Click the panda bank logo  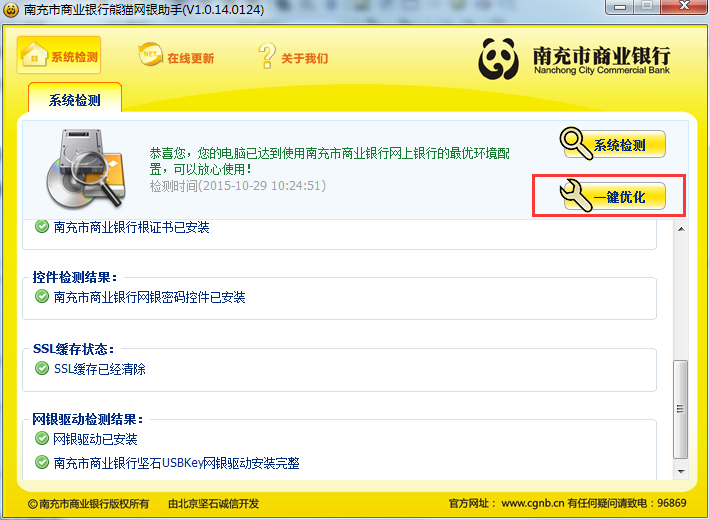pyautogui.click(x=499, y=58)
